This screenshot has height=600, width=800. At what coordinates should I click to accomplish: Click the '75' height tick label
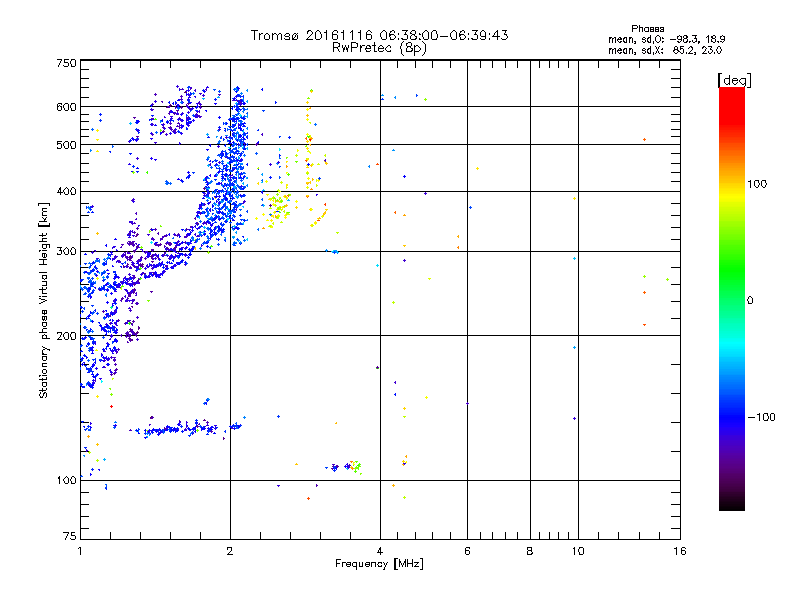(70, 536)
